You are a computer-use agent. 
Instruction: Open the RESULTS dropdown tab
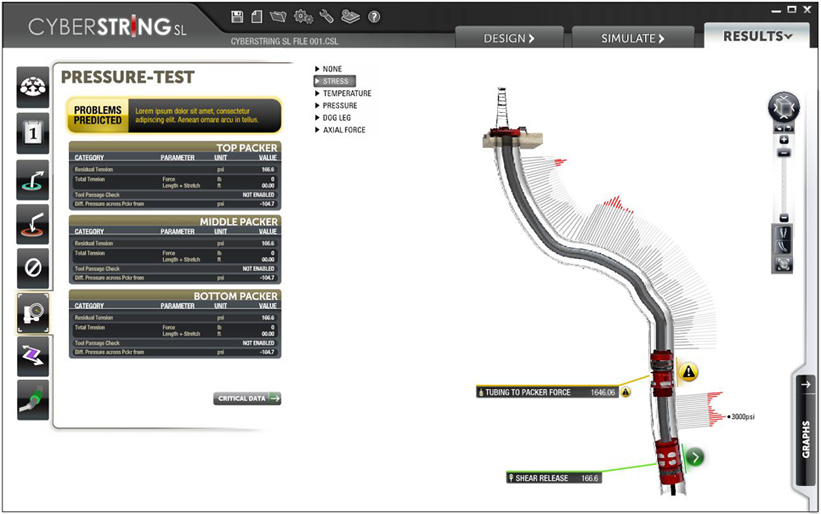coord(757,36)
